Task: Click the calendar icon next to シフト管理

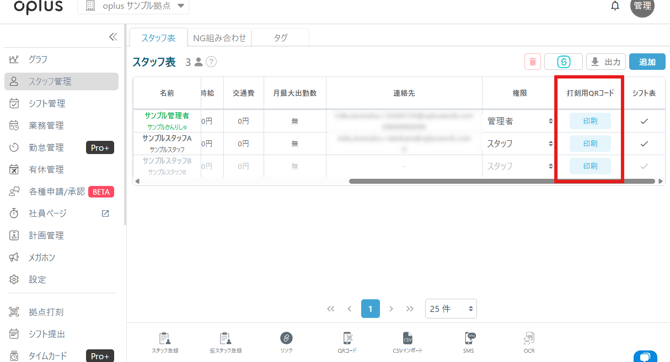Action: click(14, 103)
